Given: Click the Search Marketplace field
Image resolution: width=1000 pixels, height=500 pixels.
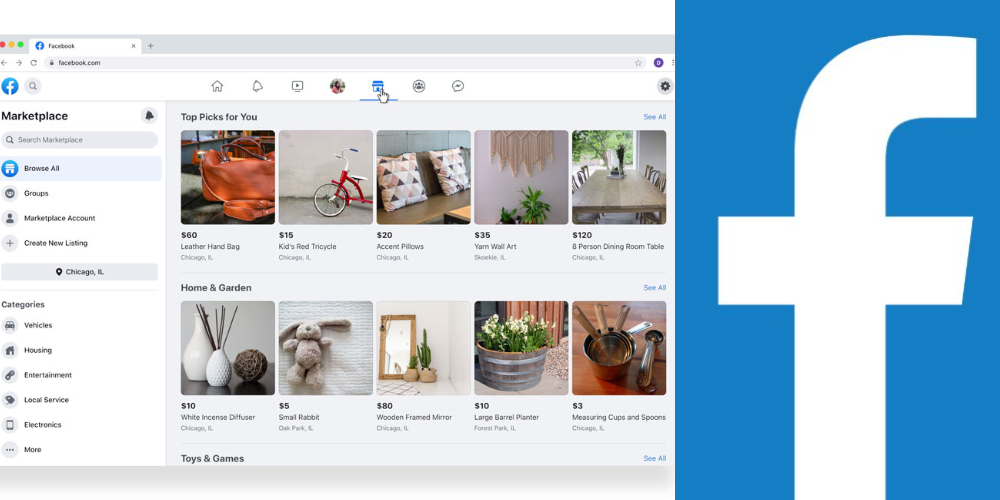Looking at the screenshot, I should (80, 140).
